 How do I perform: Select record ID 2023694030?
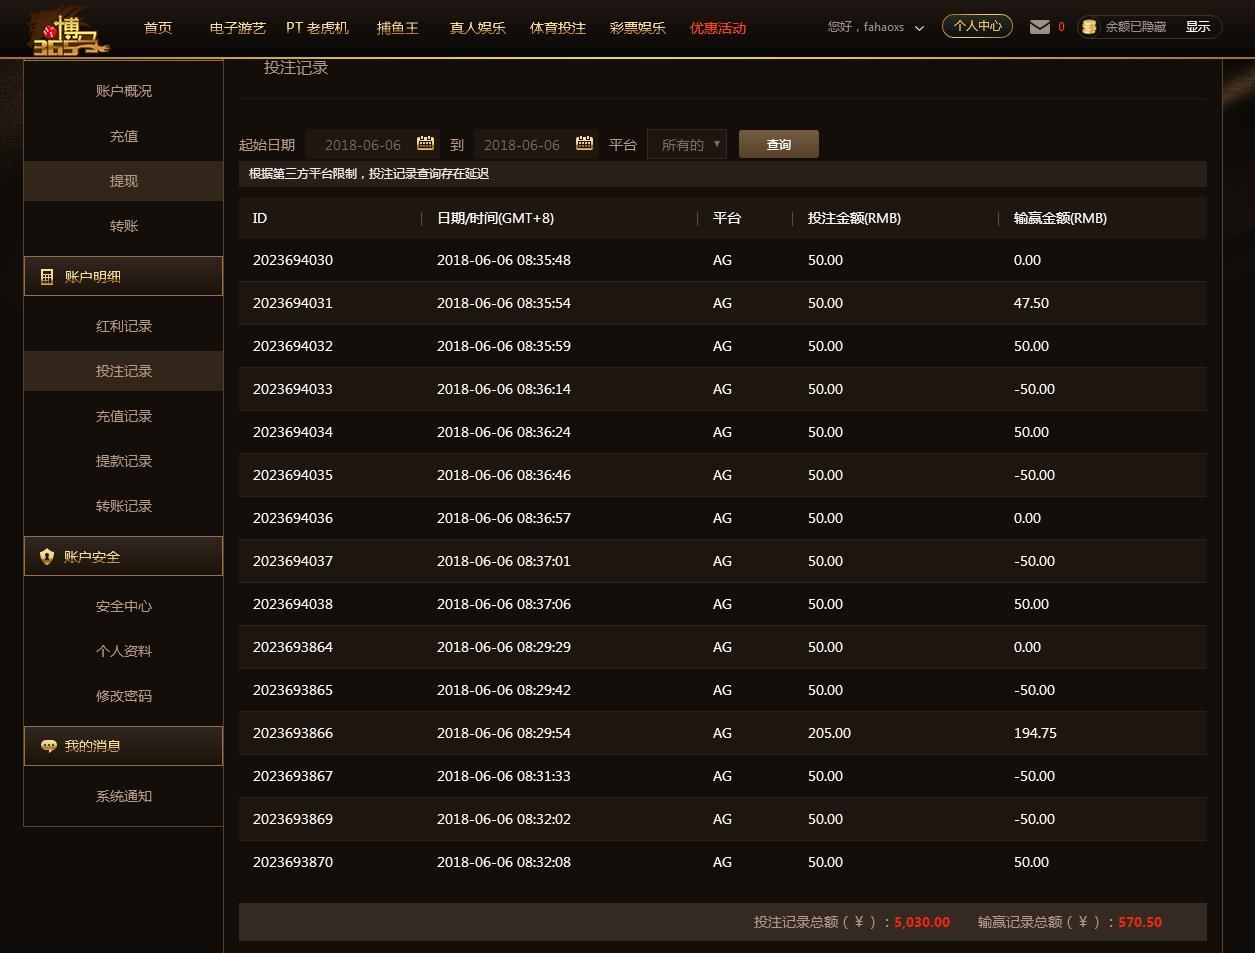click(293, 260)
